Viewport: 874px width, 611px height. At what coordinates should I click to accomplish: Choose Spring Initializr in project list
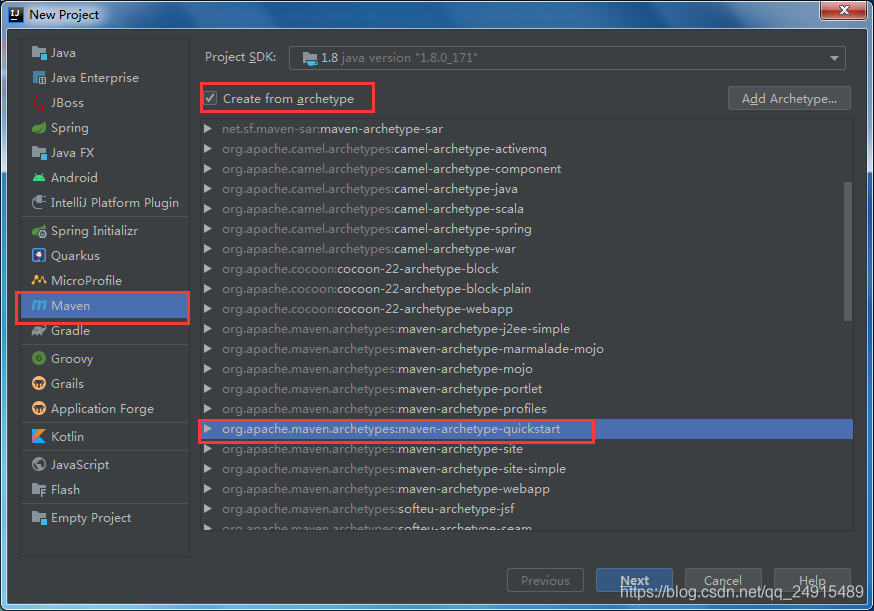tap(105, 231)
